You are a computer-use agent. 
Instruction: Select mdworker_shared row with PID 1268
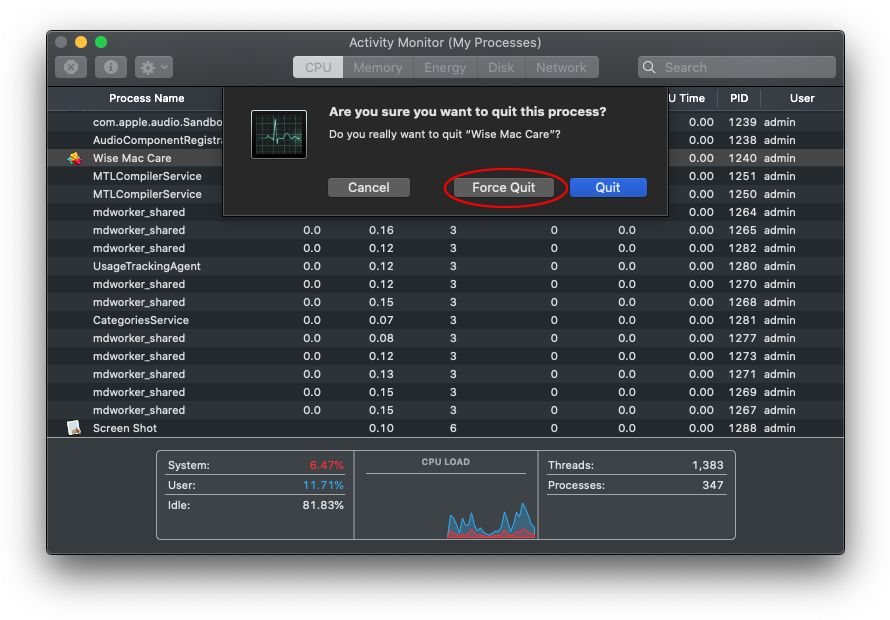(x=446, y=302)
